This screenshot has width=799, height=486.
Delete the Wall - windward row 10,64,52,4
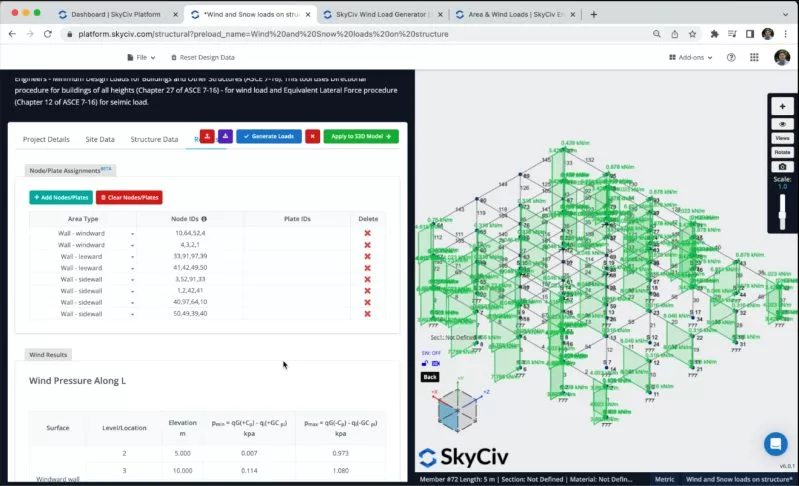point(367,233)
